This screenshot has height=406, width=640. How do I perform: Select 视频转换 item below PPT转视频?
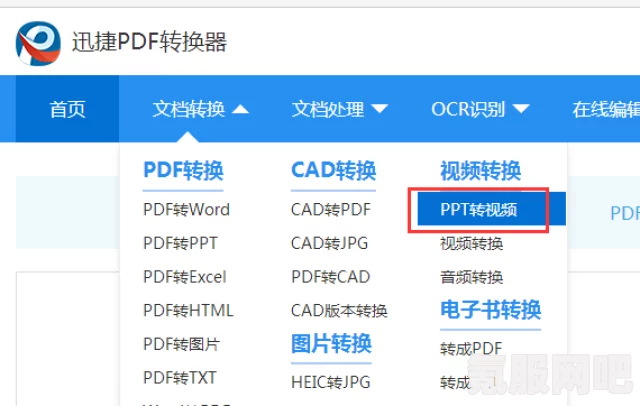point(471,244)
